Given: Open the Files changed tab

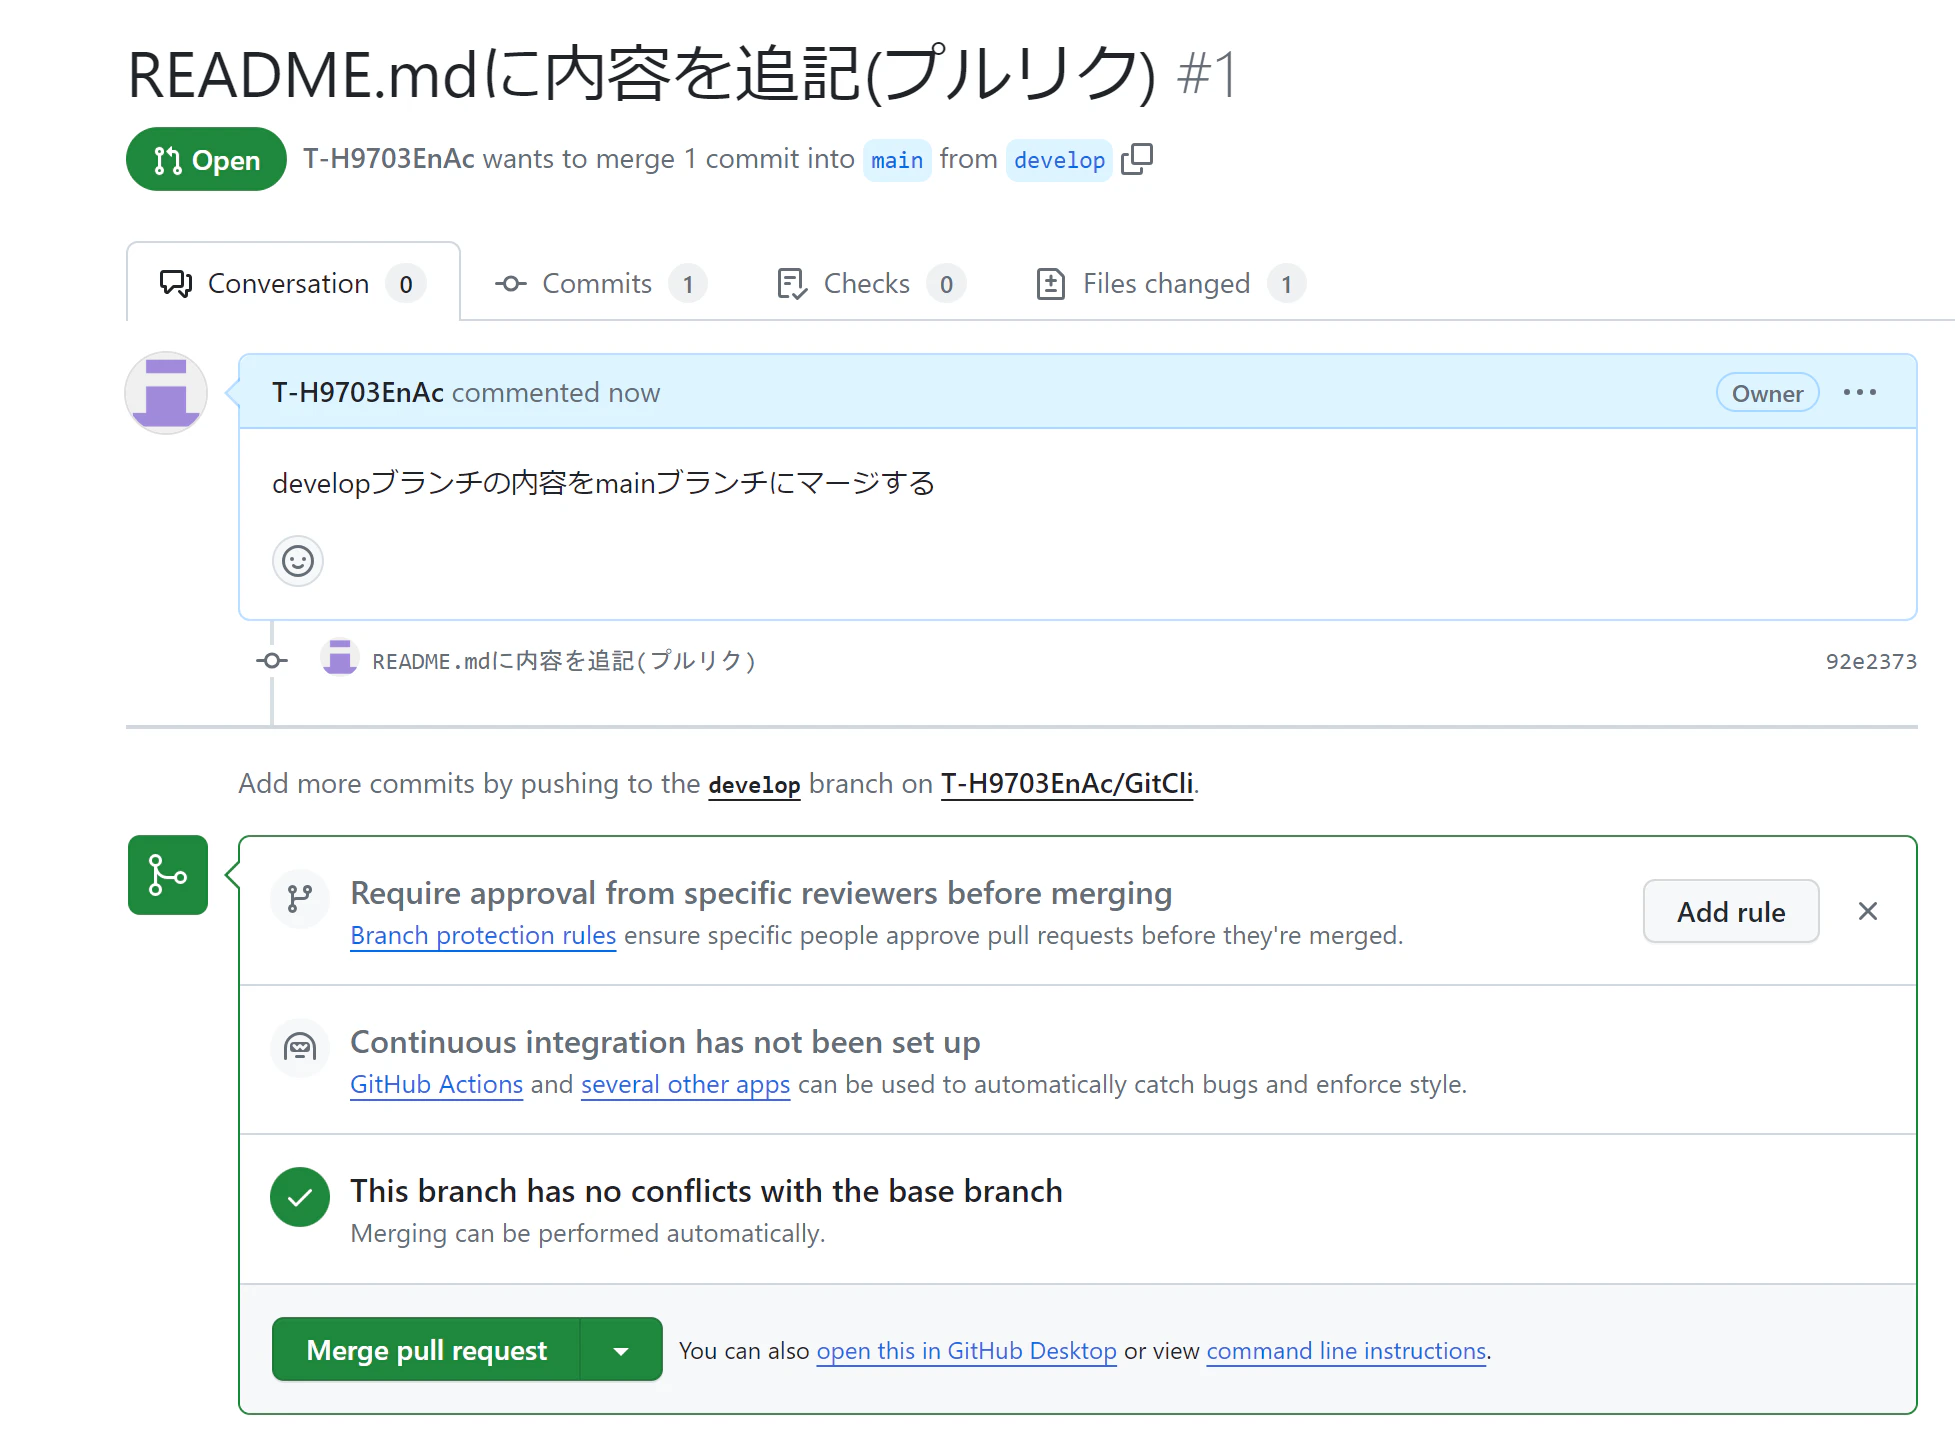Looking at the screenshot, I should point(1168,284).
